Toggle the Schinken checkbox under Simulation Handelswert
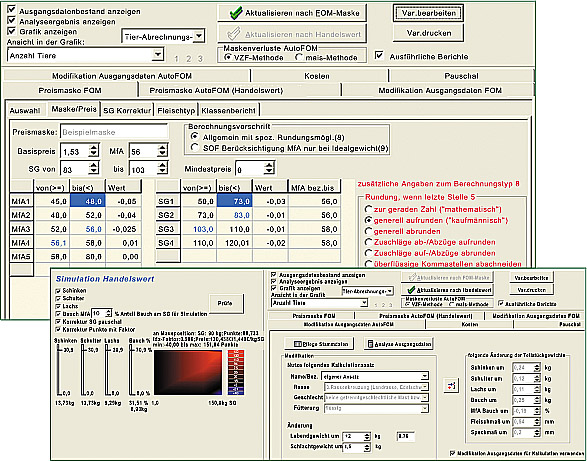Viewport: 587px width, 461px height. pyautogui.click(x=58, y=291)
